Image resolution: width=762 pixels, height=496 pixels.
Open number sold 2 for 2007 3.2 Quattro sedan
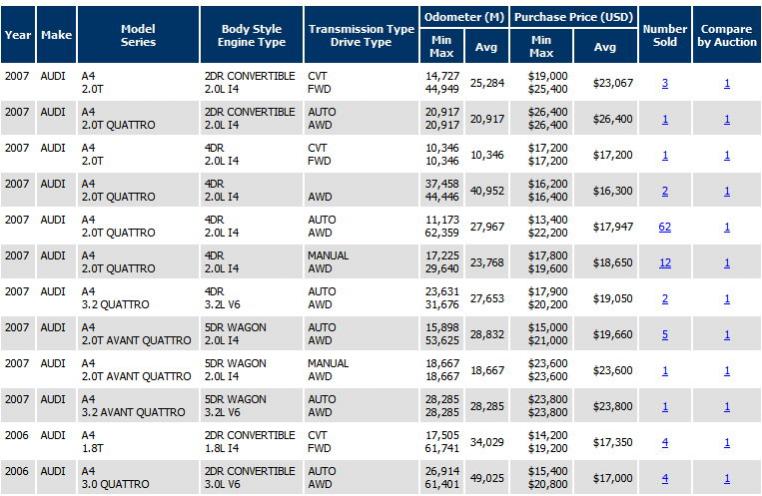tap(665, 299)
